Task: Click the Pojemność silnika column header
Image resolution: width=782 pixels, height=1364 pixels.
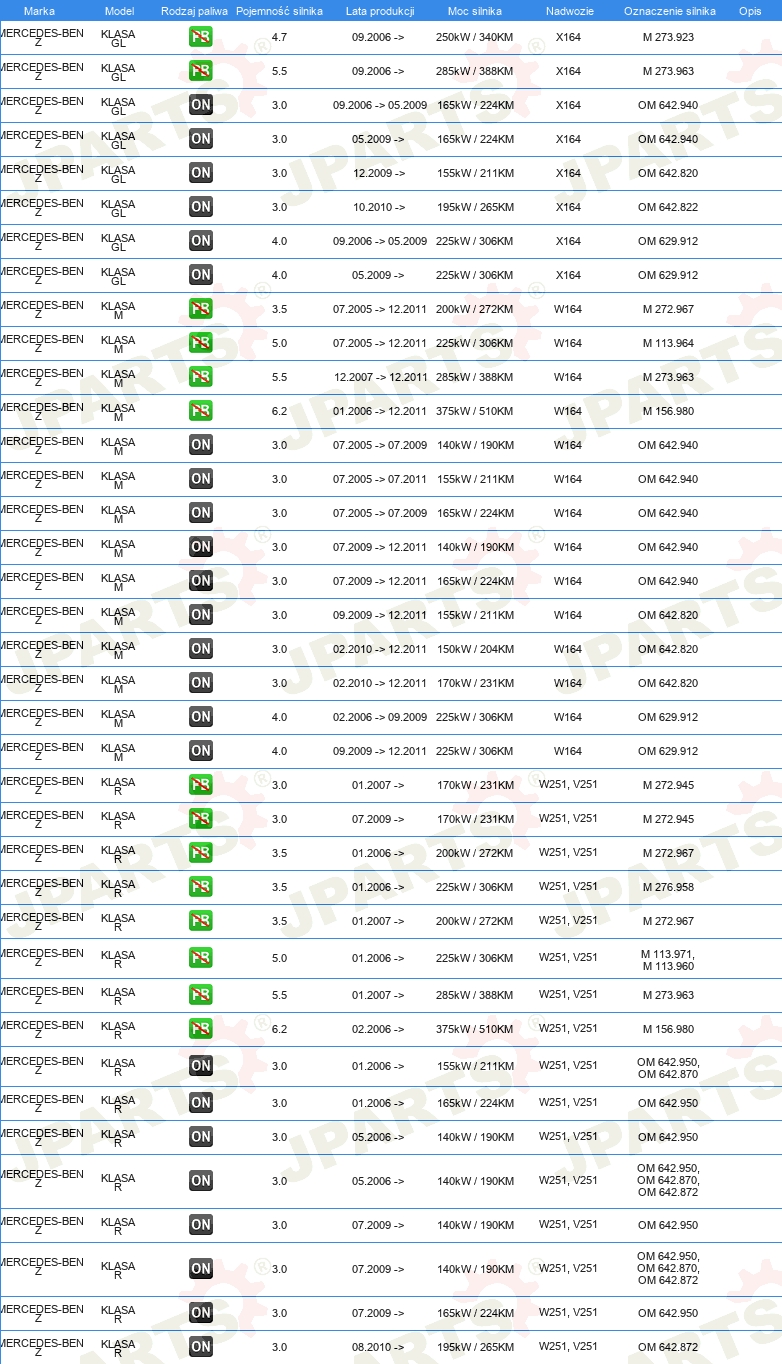Action: point(279,11)
